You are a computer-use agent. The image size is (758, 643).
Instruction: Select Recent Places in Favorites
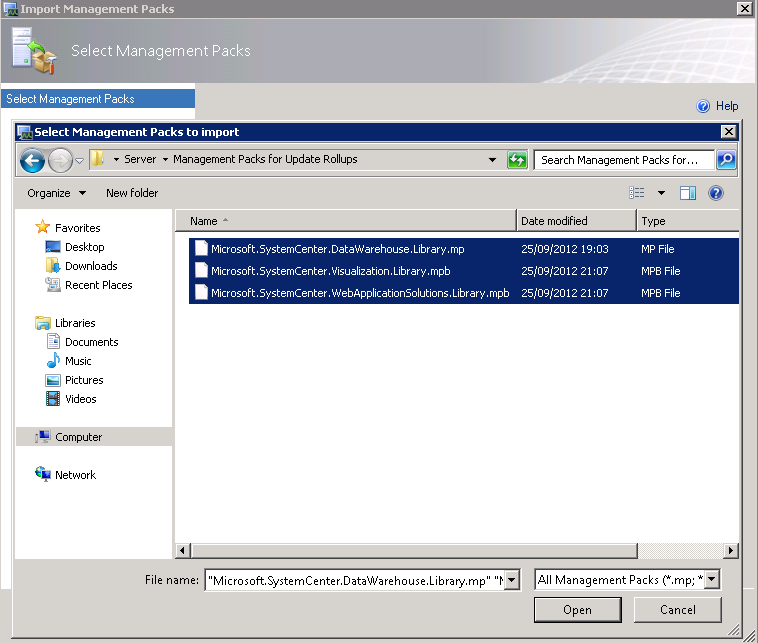coord(99,285)
